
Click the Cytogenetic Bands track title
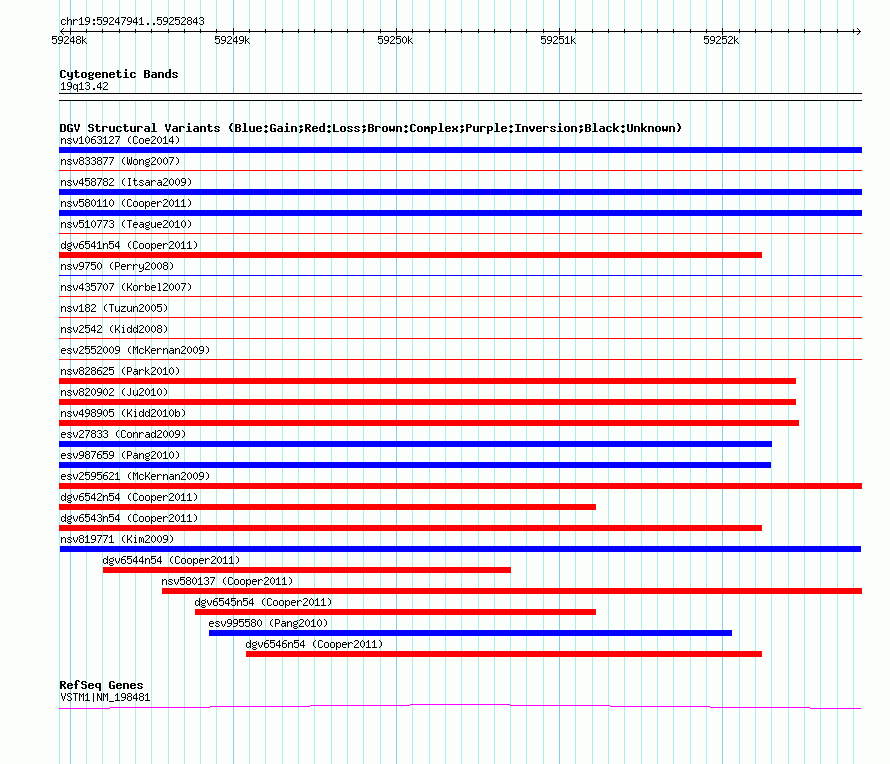(x=119, y=74)
